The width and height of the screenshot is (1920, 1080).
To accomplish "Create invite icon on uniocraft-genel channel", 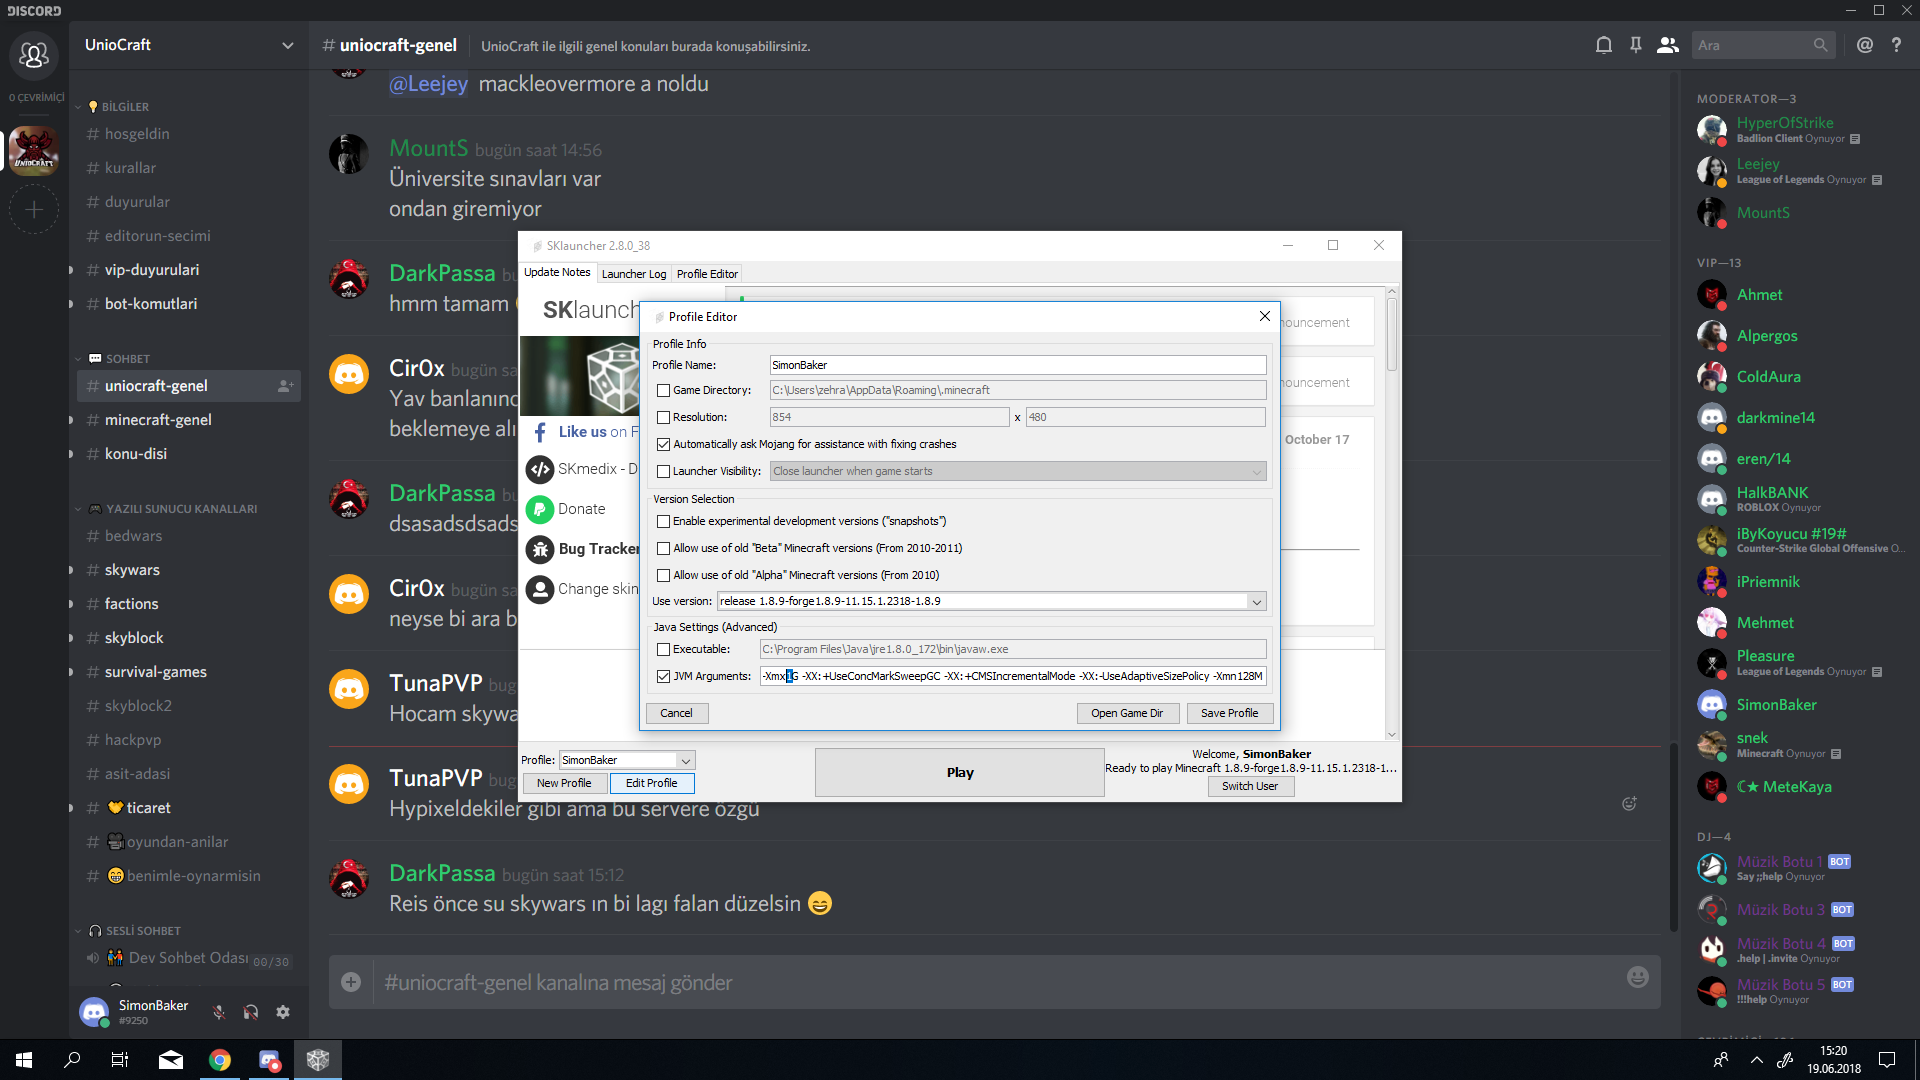I will click(x=285, y=386).
